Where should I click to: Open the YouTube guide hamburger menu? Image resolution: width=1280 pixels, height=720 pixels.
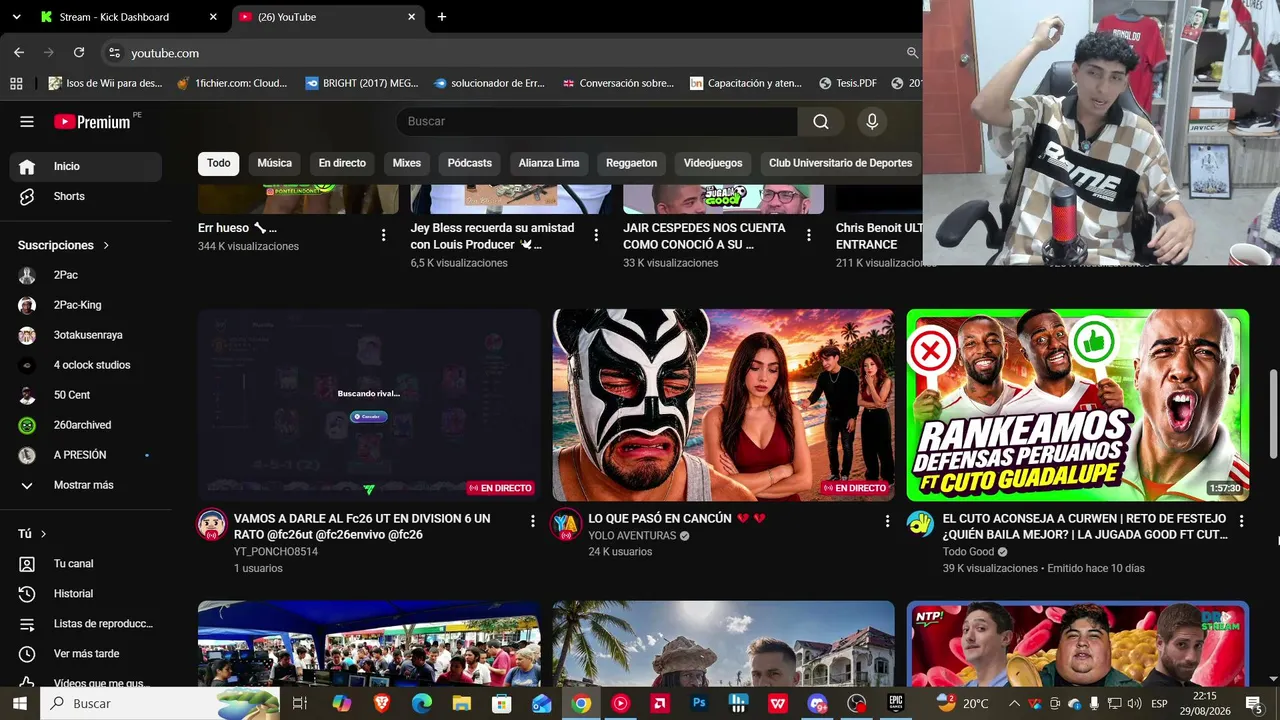[27, 122]
